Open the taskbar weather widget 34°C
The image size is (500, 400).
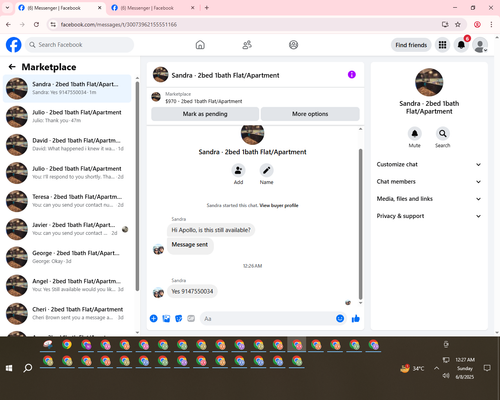412,368
